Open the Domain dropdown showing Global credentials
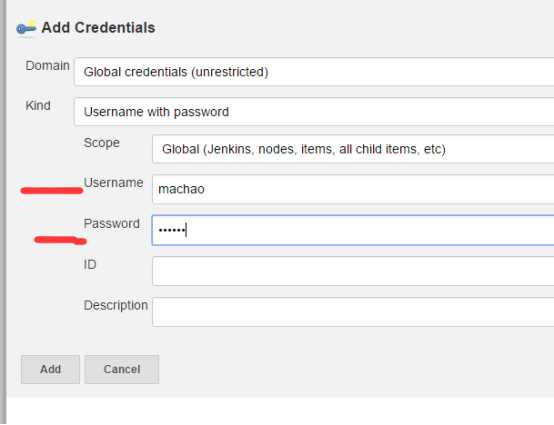Screen dimensions: 554x425 click(x=314, y=72)
